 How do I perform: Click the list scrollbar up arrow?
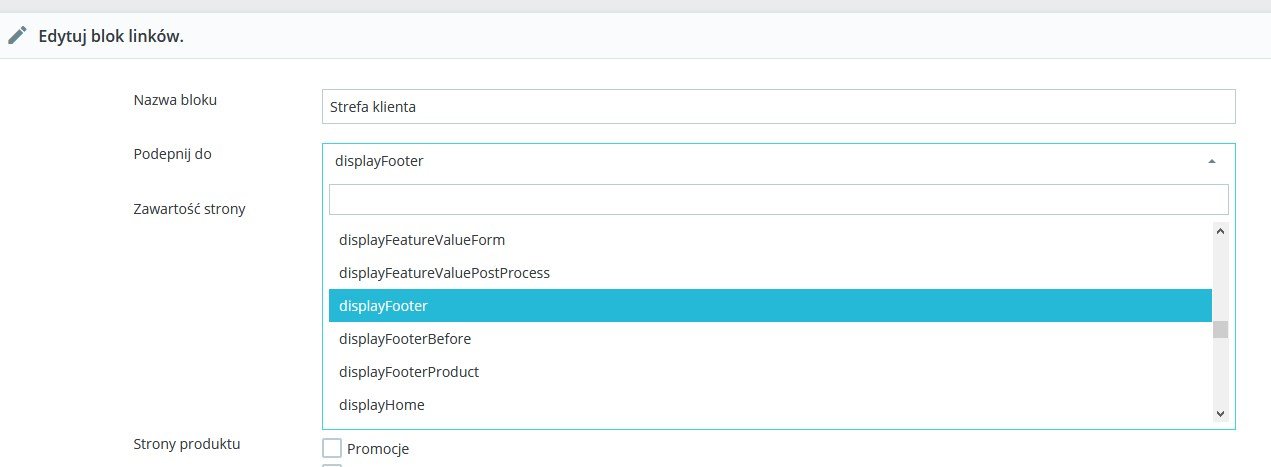coord(1220,231)
